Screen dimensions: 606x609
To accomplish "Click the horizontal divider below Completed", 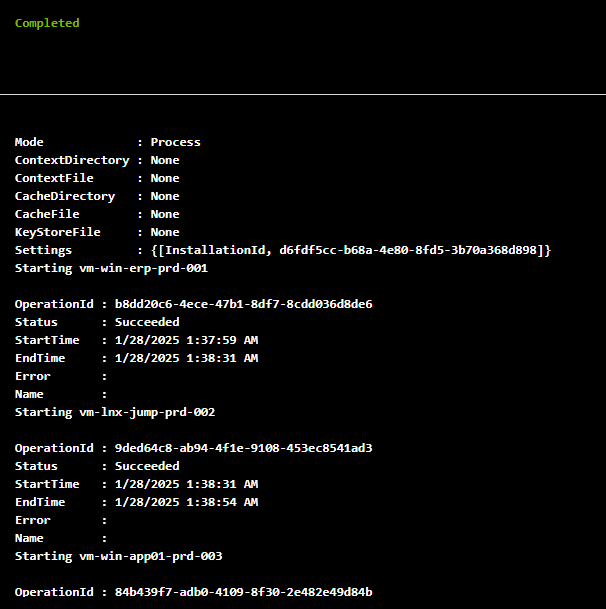I will [303, 95].
